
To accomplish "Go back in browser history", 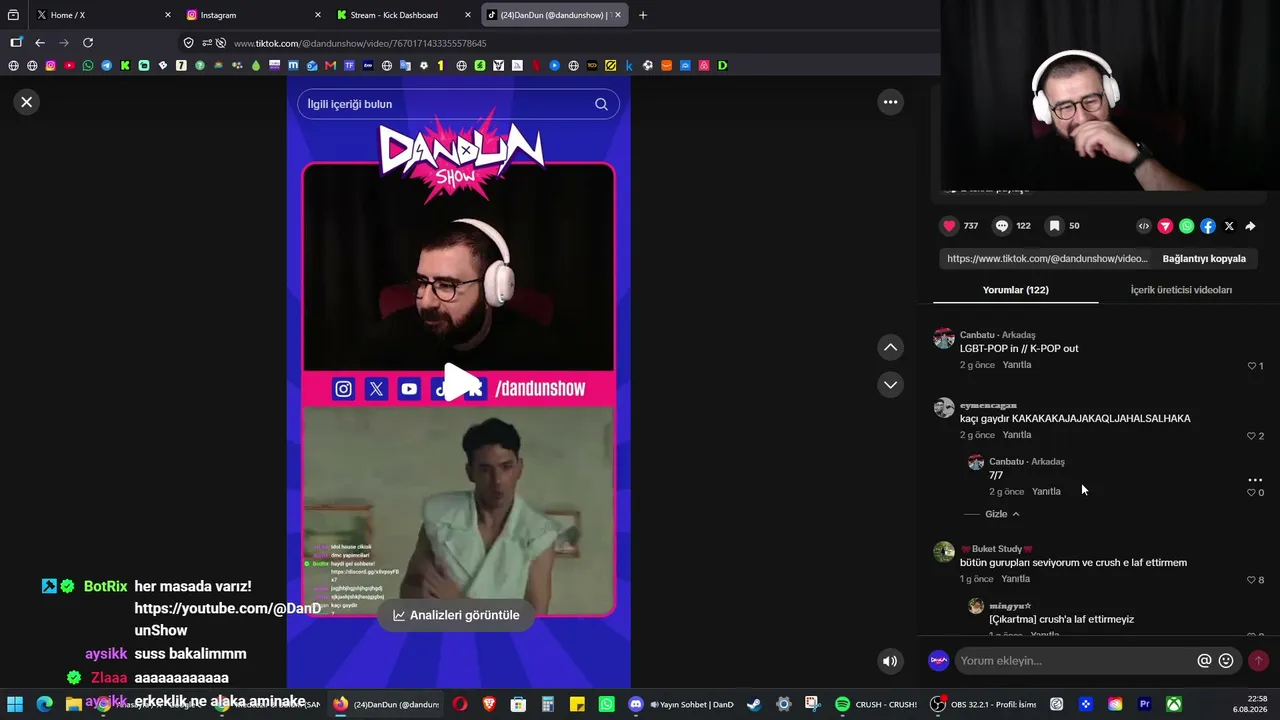I will tap(40, 42).
